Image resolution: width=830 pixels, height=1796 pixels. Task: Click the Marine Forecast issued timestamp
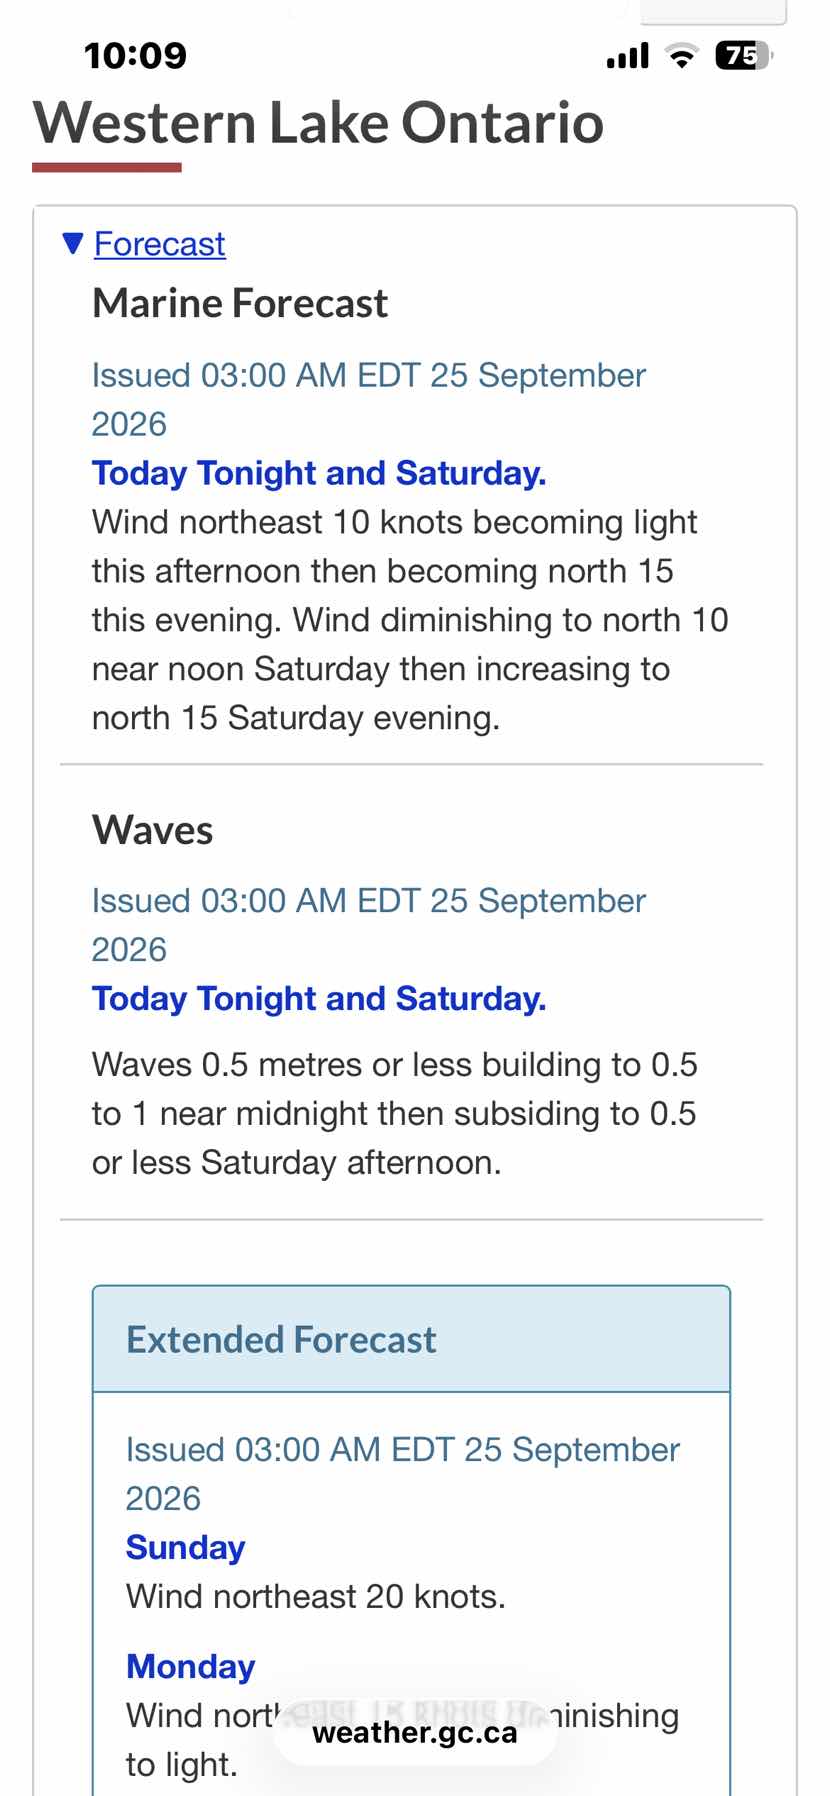(x=369, y=399)
